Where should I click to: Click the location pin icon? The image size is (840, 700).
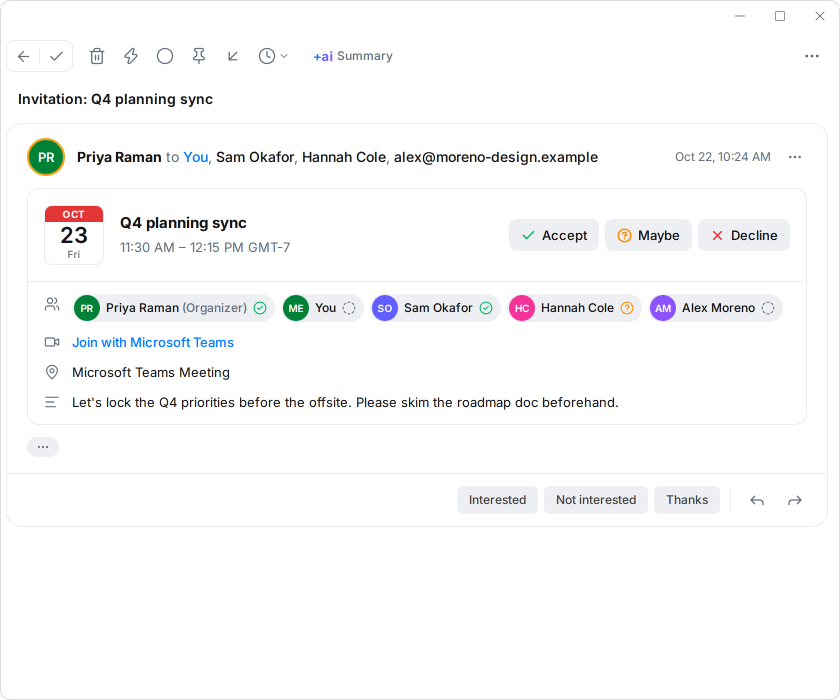[x=52, y=372]
